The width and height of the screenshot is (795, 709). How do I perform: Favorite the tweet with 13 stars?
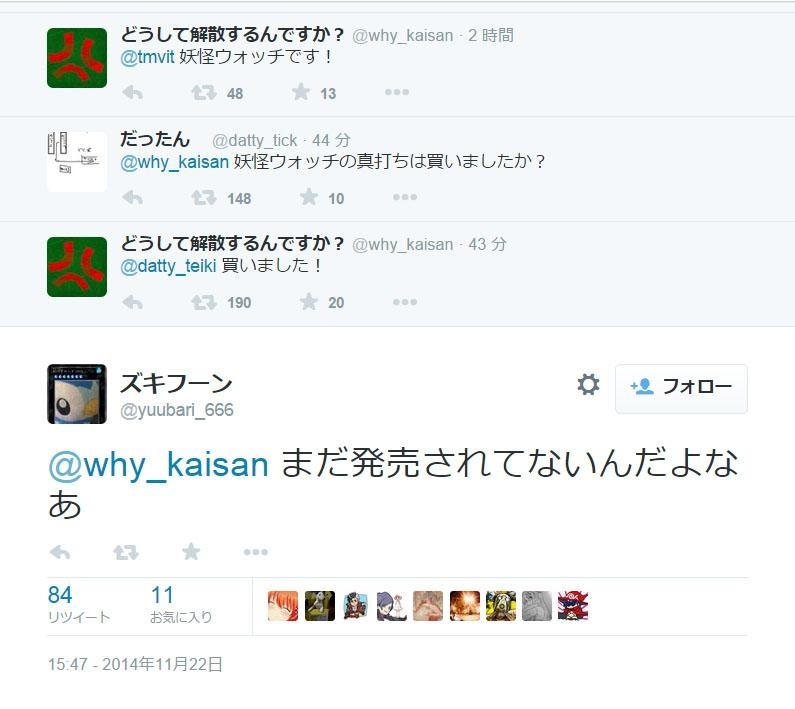(x=301, y=92)
